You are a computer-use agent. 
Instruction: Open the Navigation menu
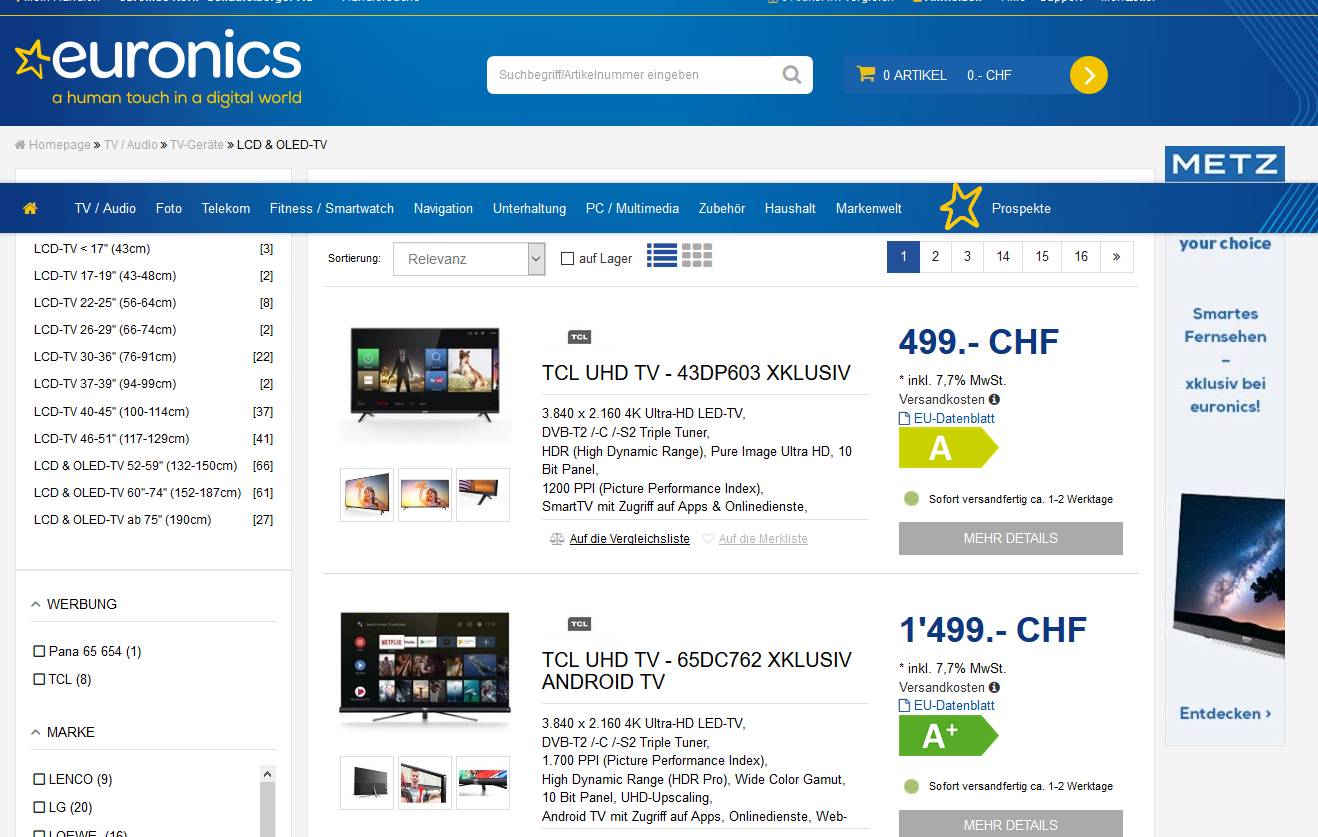443,208
